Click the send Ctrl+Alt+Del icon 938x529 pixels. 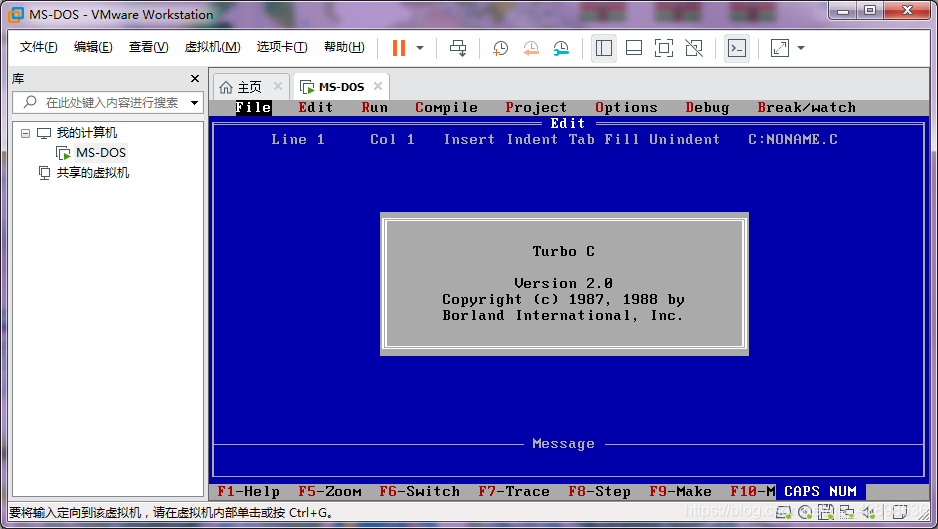pyautogui.click(x=458, y=48)
